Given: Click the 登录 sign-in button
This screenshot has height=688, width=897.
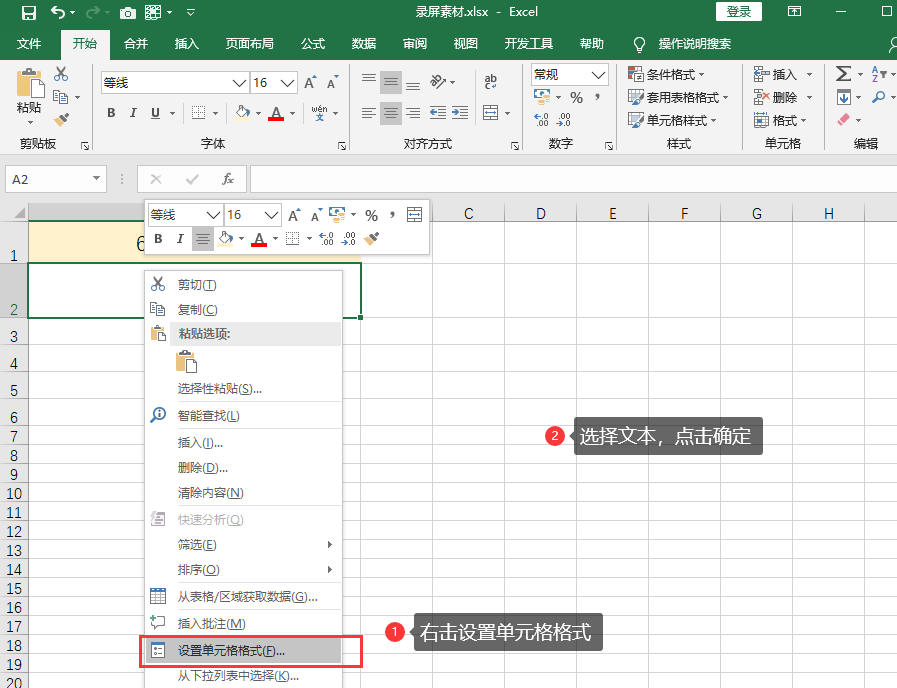Looking at the screenshot, I should pos(739,11).
